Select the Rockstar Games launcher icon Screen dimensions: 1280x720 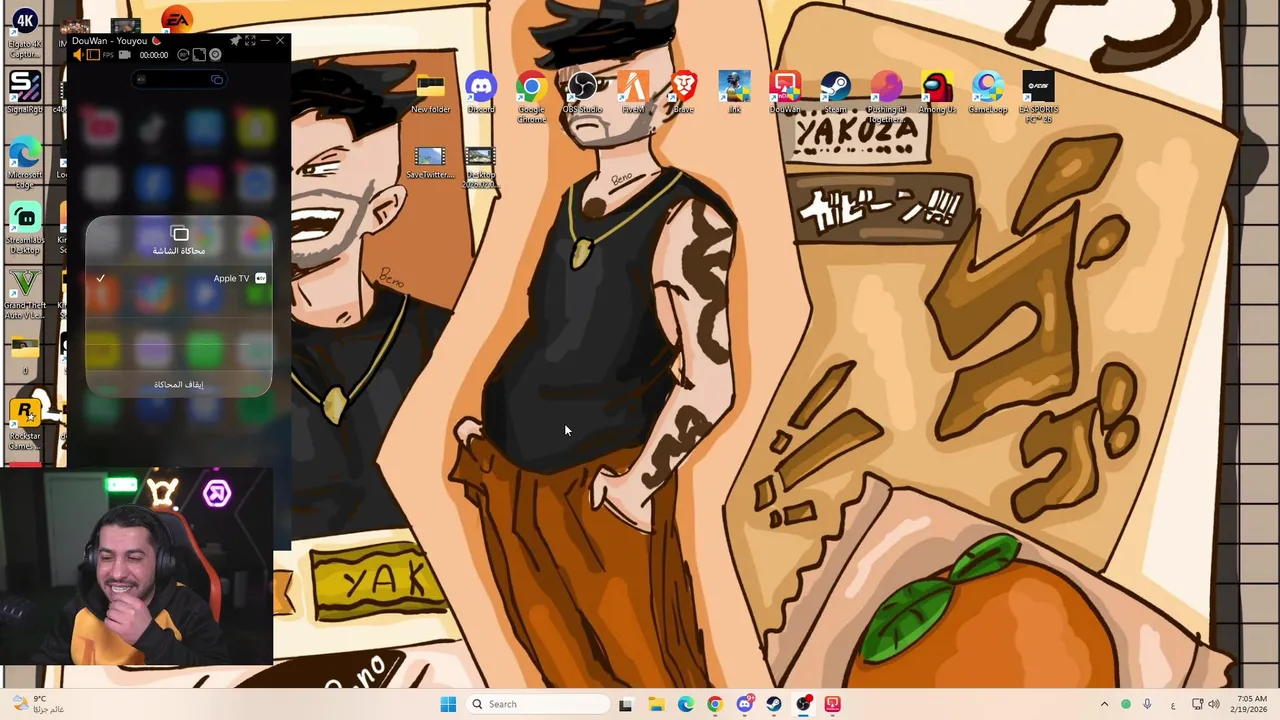[25, 424]
